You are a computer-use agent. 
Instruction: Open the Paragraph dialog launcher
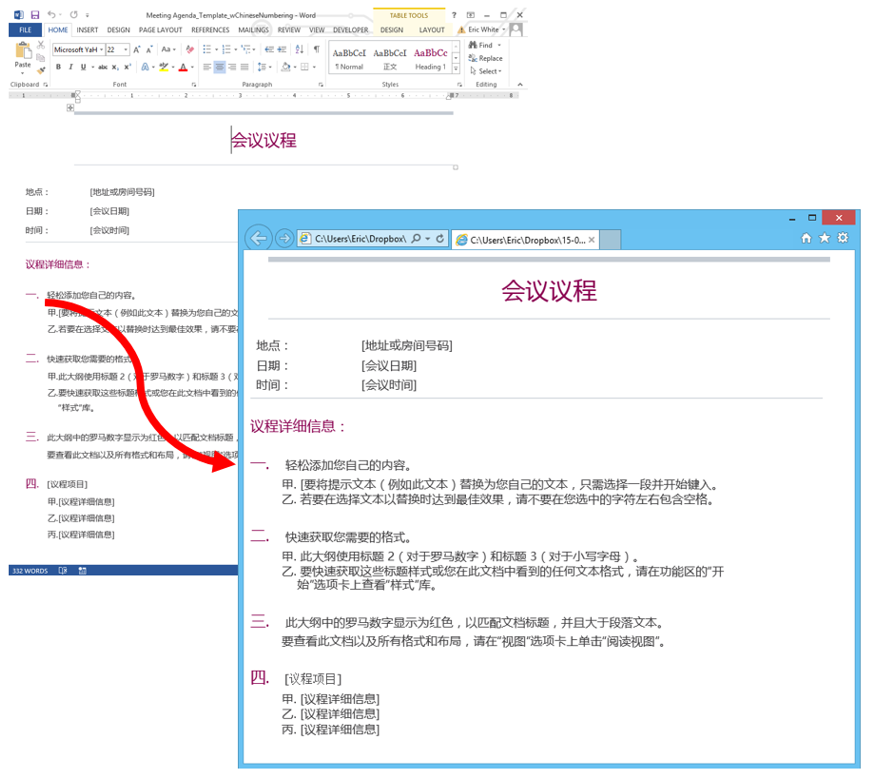(321, 85)
